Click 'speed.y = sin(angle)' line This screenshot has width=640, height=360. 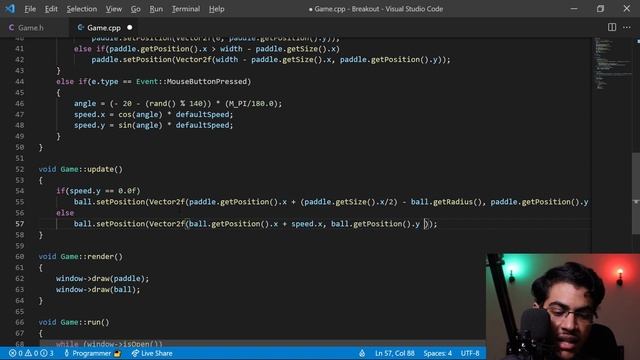point(153,125)
